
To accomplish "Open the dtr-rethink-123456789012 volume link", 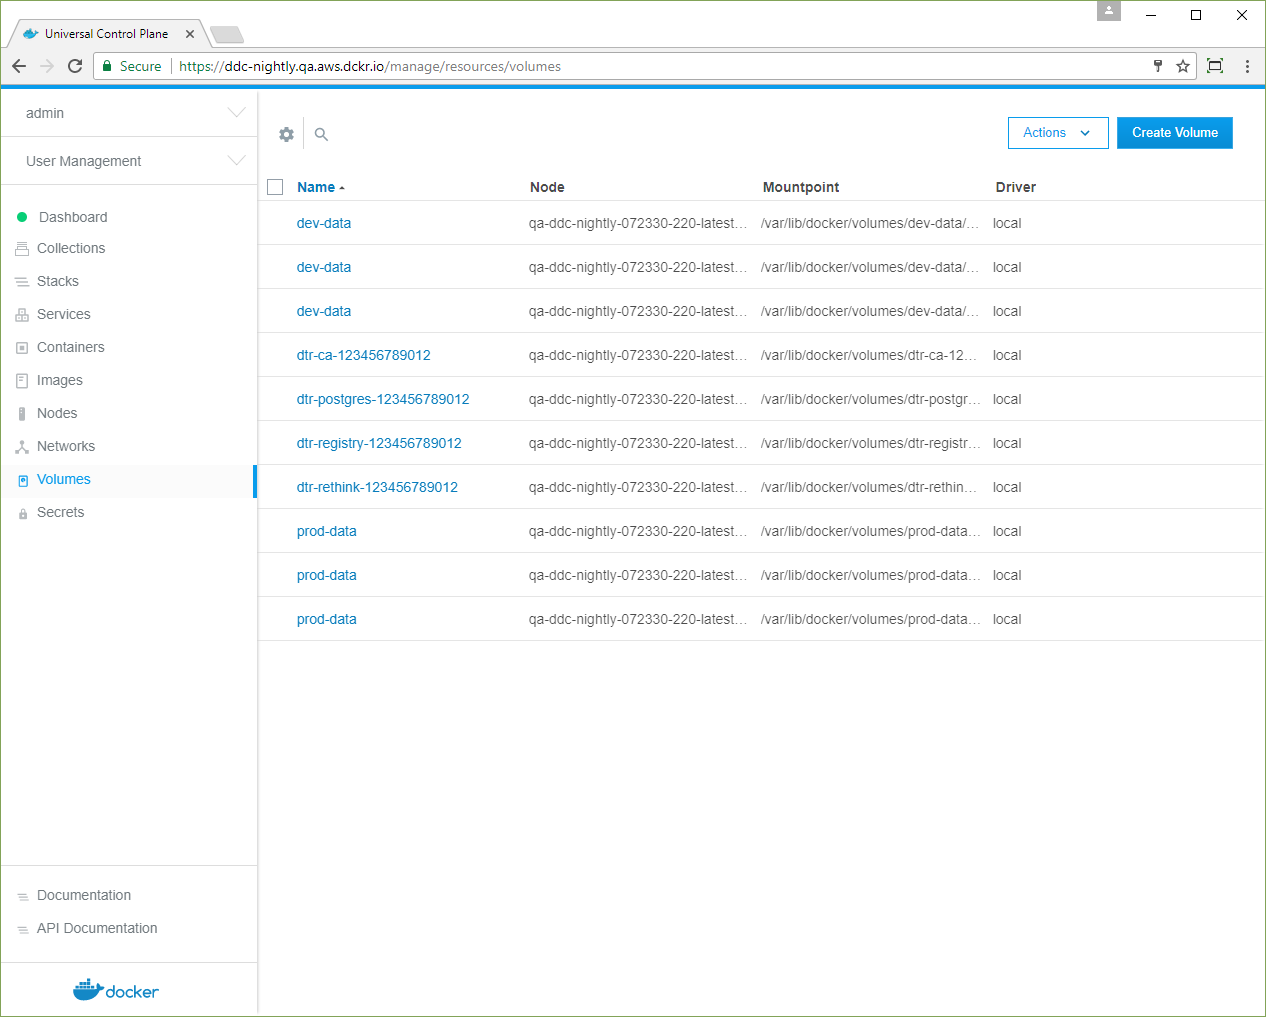I will tap(377, 487).
